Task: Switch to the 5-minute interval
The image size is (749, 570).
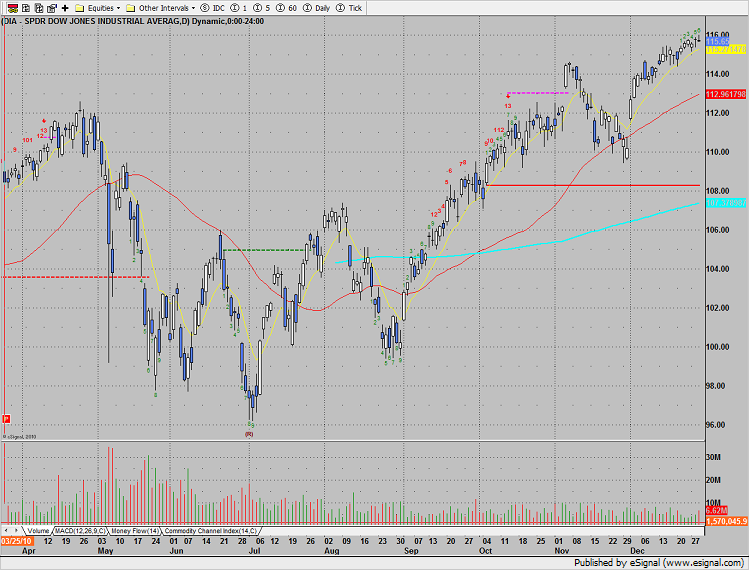Action: click(x=262, y=8)
